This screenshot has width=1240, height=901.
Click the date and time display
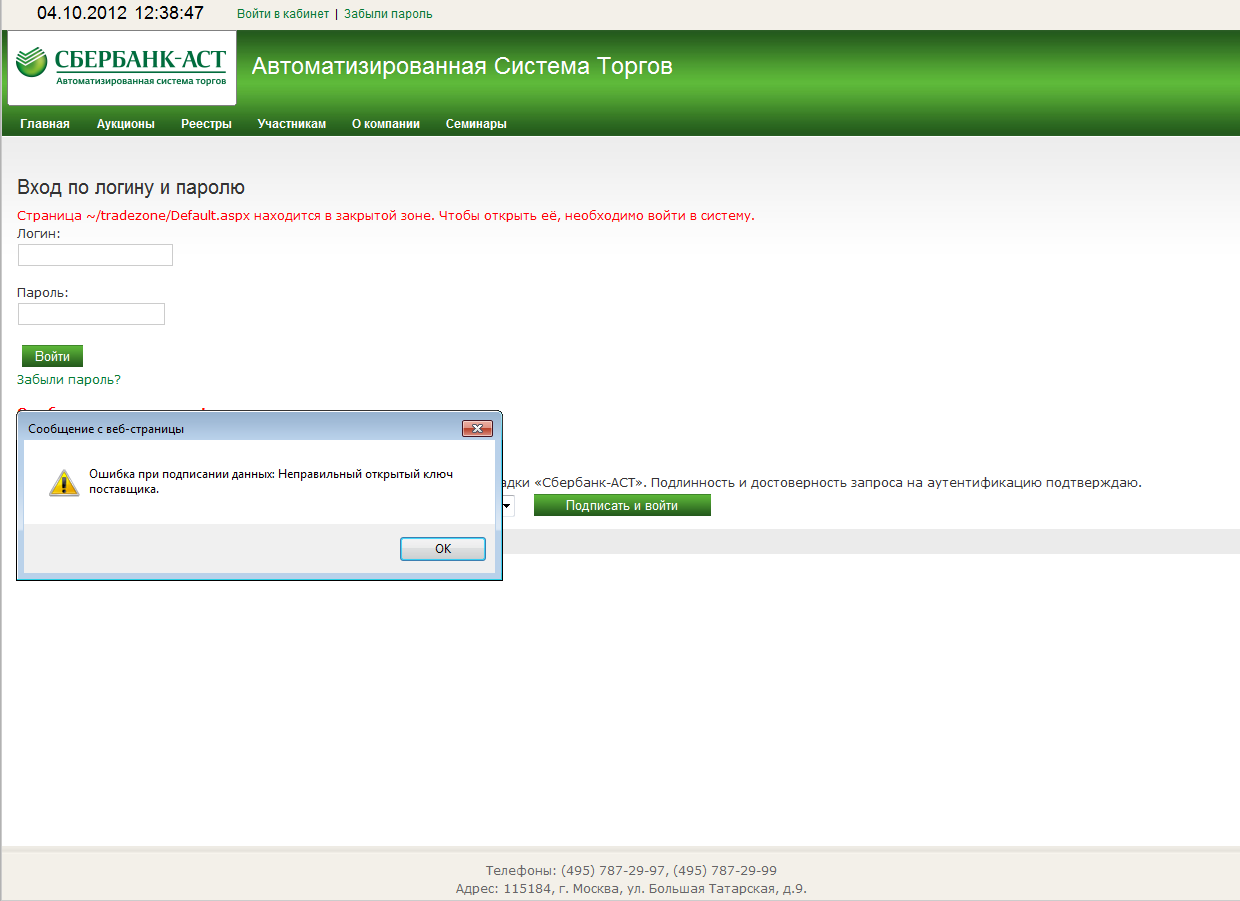coord(120,14)
